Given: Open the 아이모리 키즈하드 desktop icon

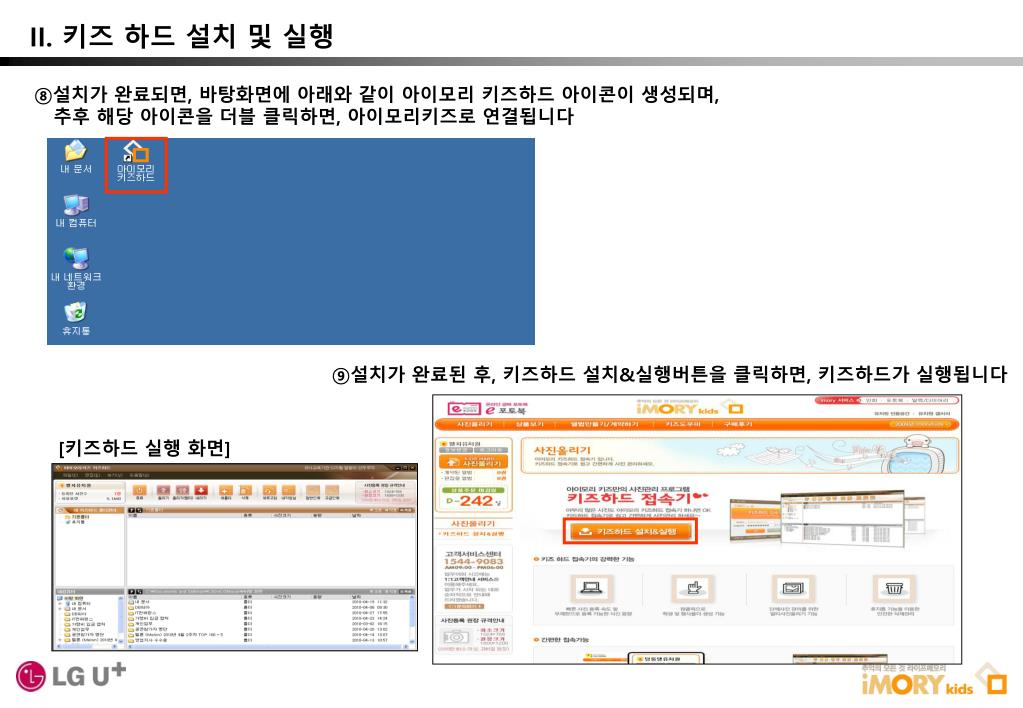Looking at the screenshot, I should coord(136,164).
